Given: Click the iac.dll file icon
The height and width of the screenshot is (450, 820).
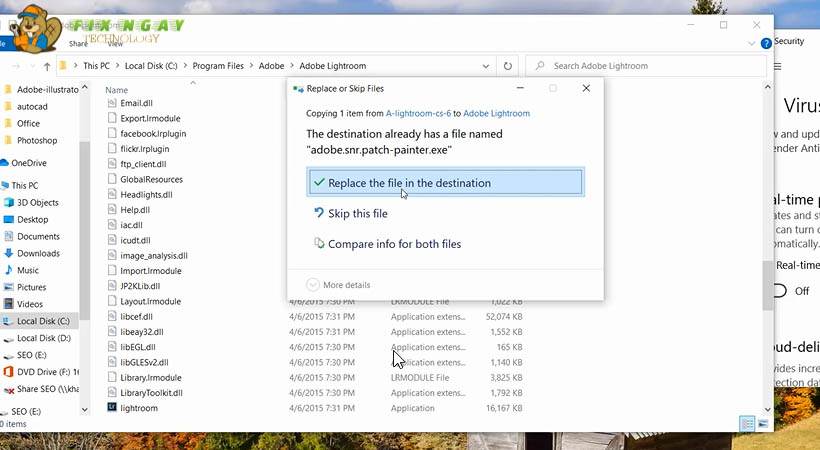Looking at the screenshot, I should (x=111, y=224).
